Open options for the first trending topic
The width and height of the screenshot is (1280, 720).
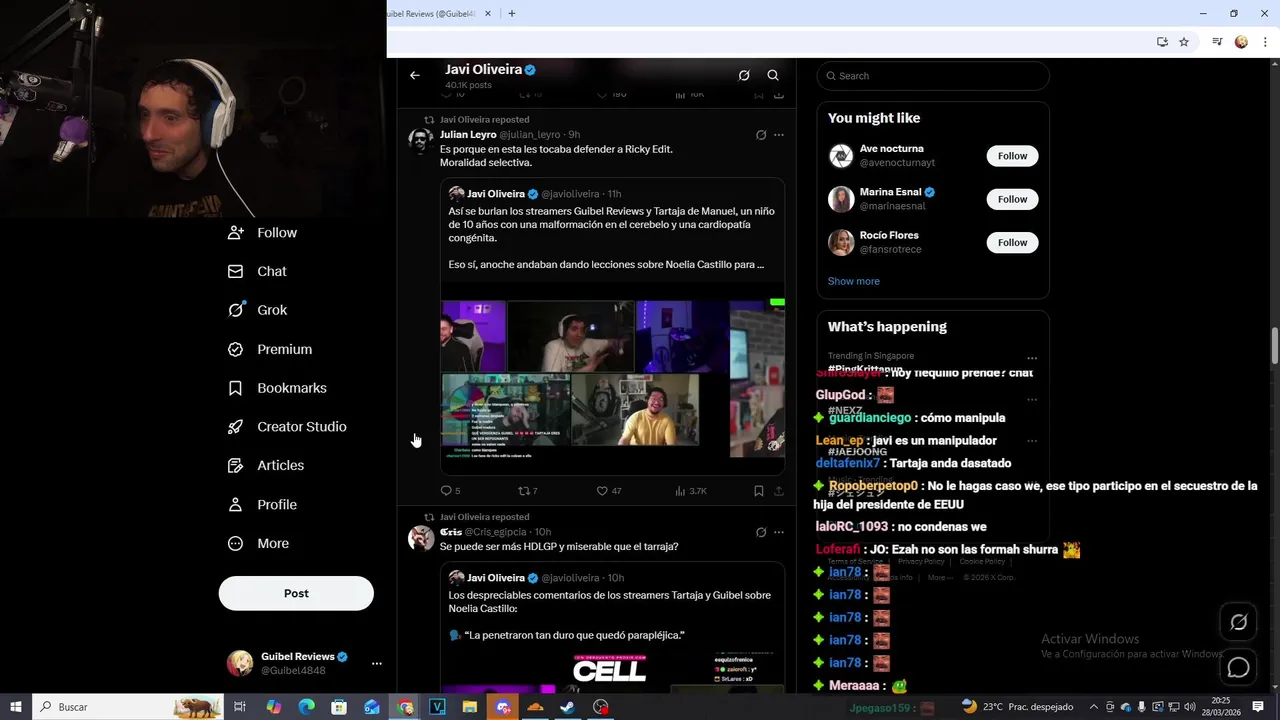point(1032,358)
